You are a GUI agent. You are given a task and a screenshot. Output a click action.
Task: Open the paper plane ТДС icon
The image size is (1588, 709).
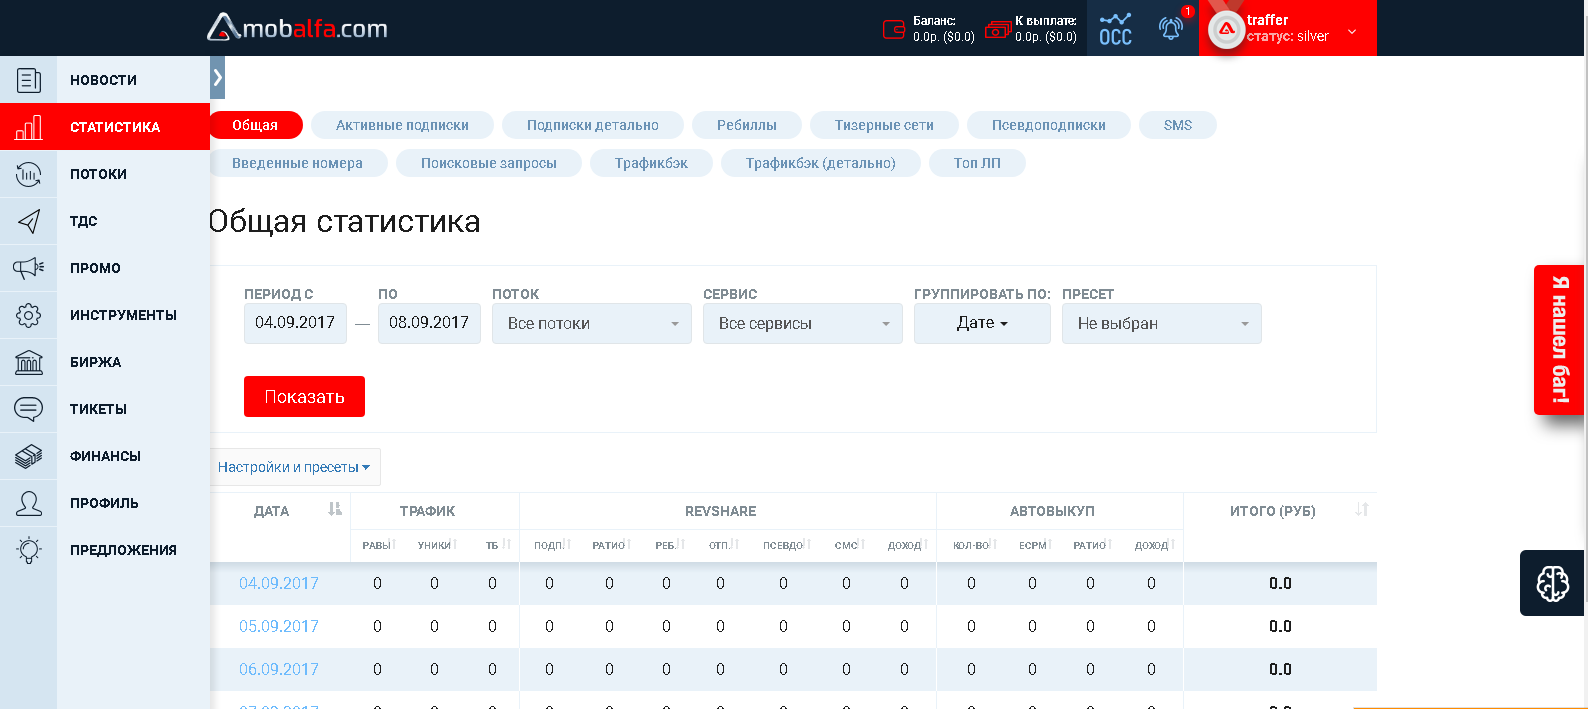point(28,221)
